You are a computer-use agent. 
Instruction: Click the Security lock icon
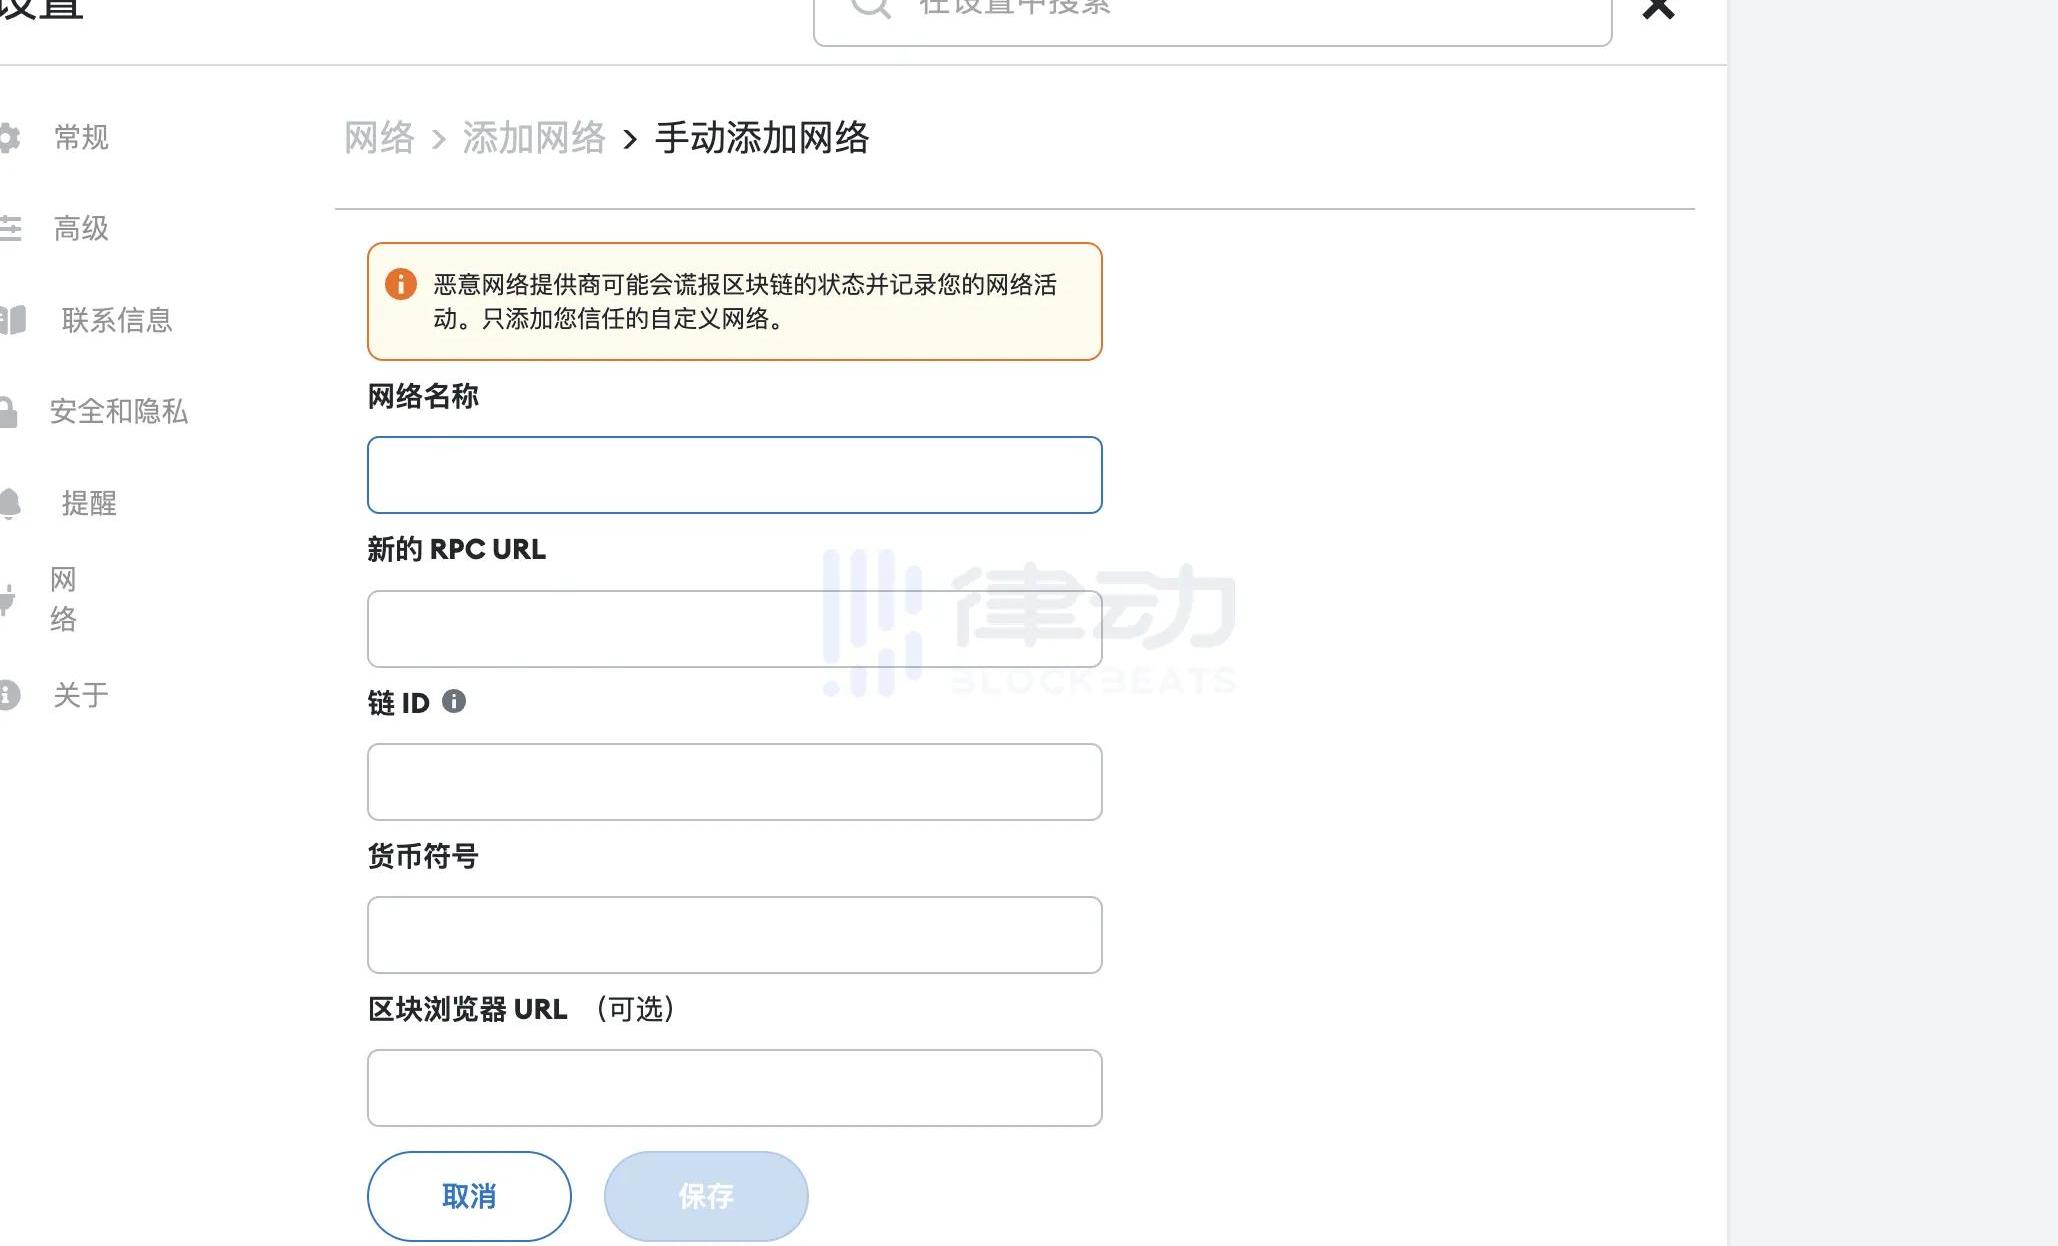8,412
